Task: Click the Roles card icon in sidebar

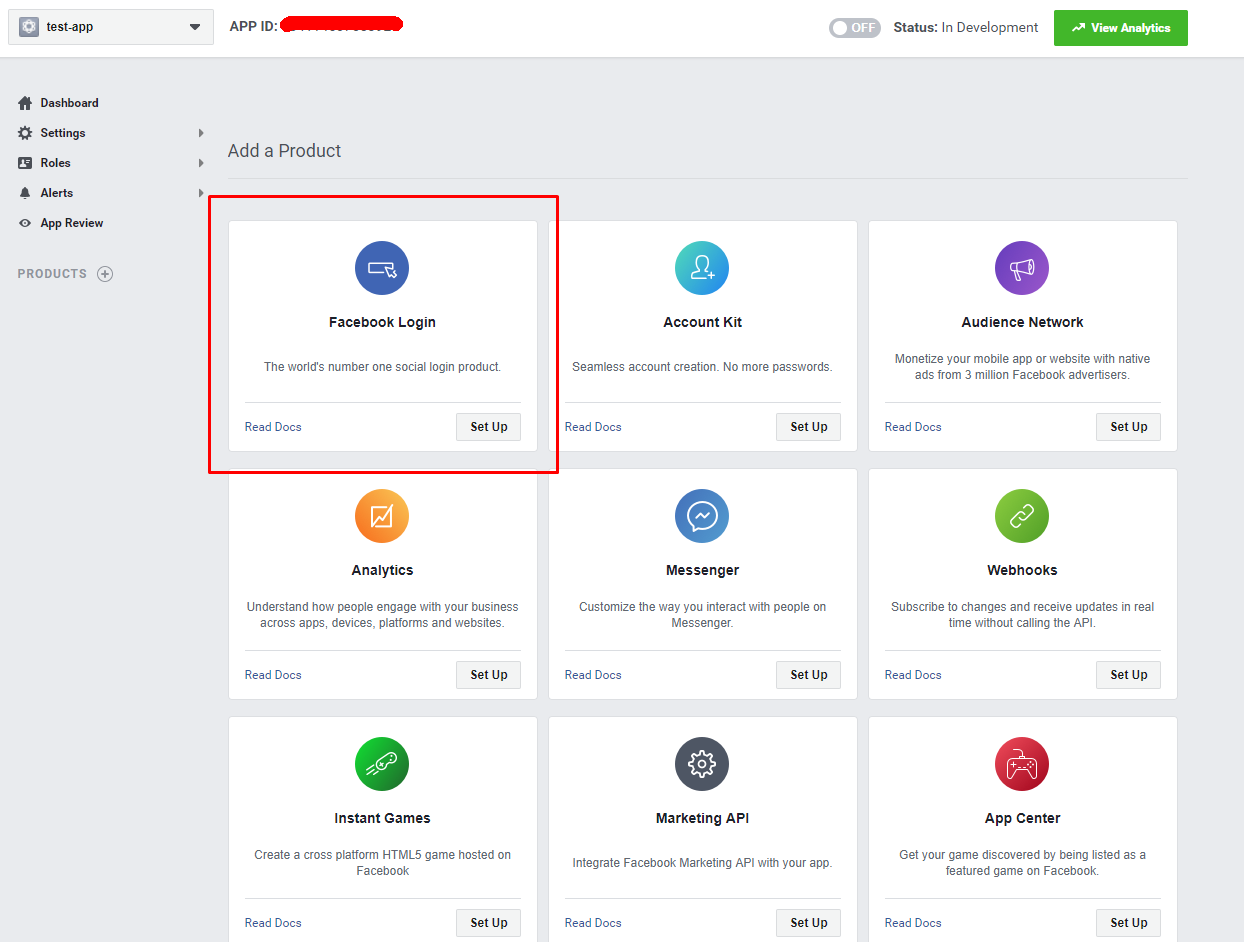Action: click(25, 163)
